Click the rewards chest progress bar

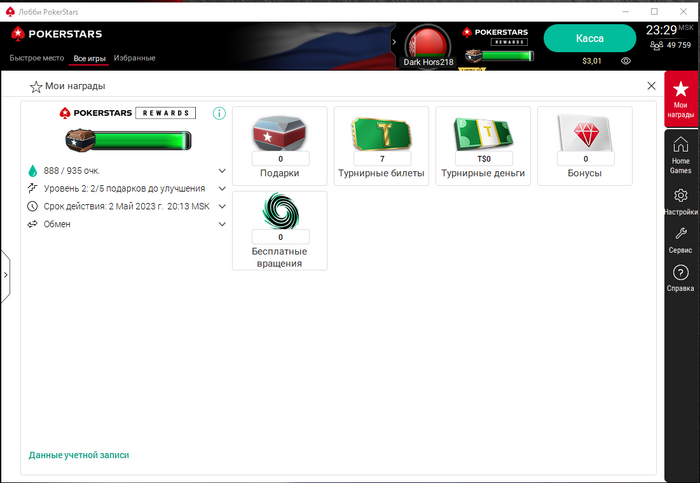tap(129, 141)
